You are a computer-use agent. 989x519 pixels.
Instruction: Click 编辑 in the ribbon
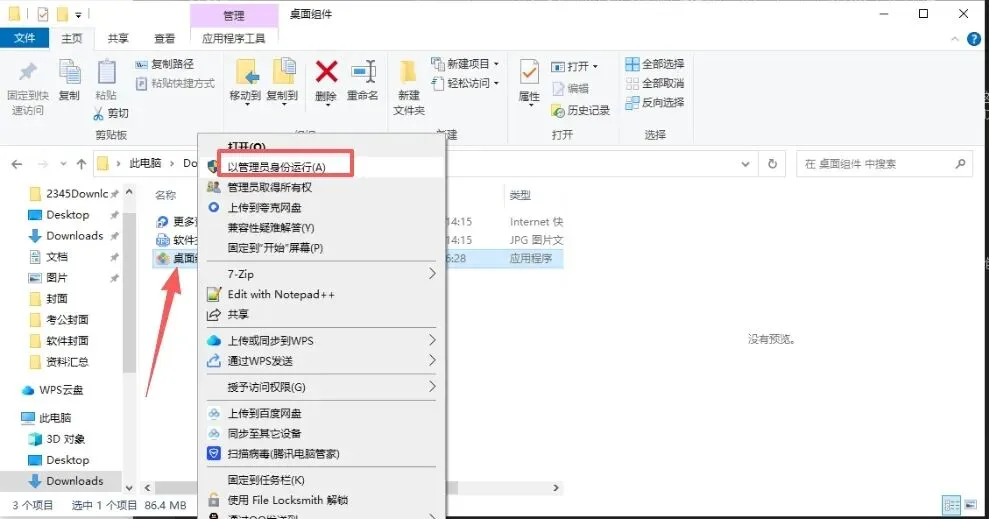(571, 88)
